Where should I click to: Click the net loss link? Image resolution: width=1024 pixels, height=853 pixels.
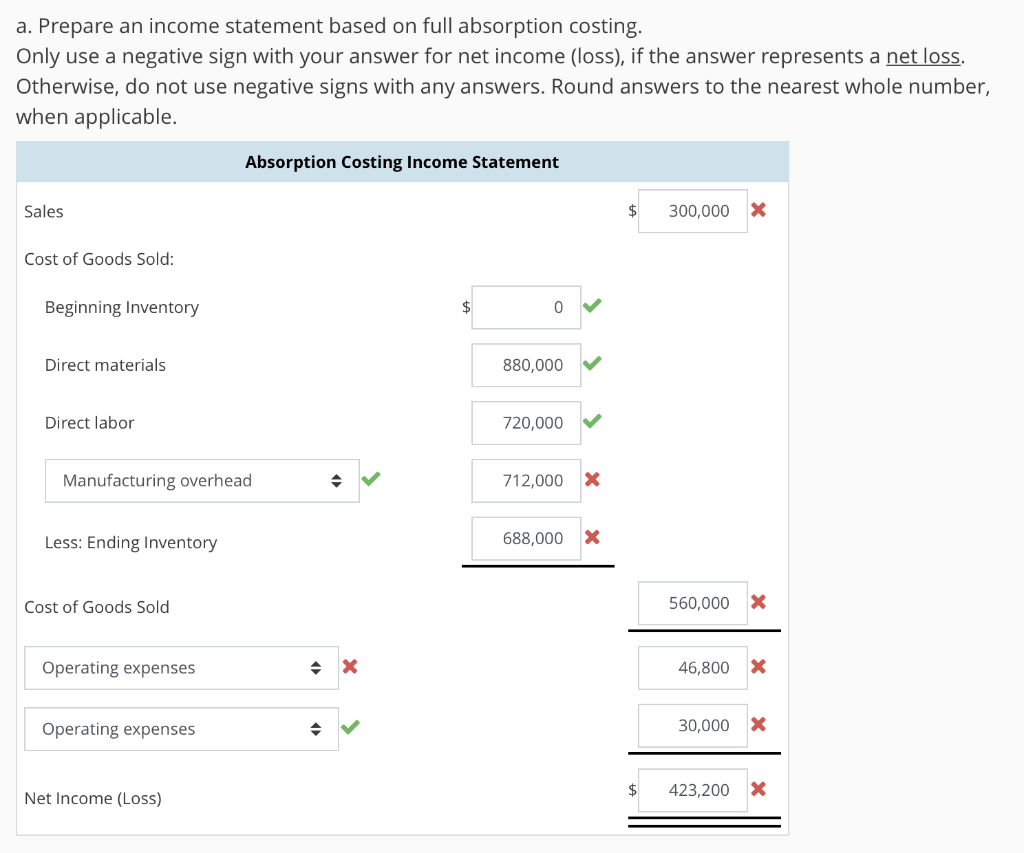[x=921, y=56]
